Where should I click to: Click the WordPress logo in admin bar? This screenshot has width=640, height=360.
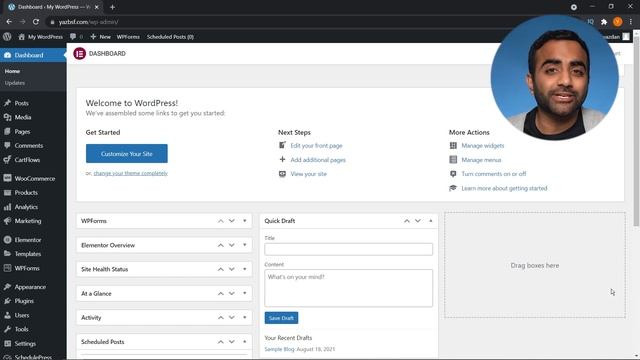(x=7, y=37)
